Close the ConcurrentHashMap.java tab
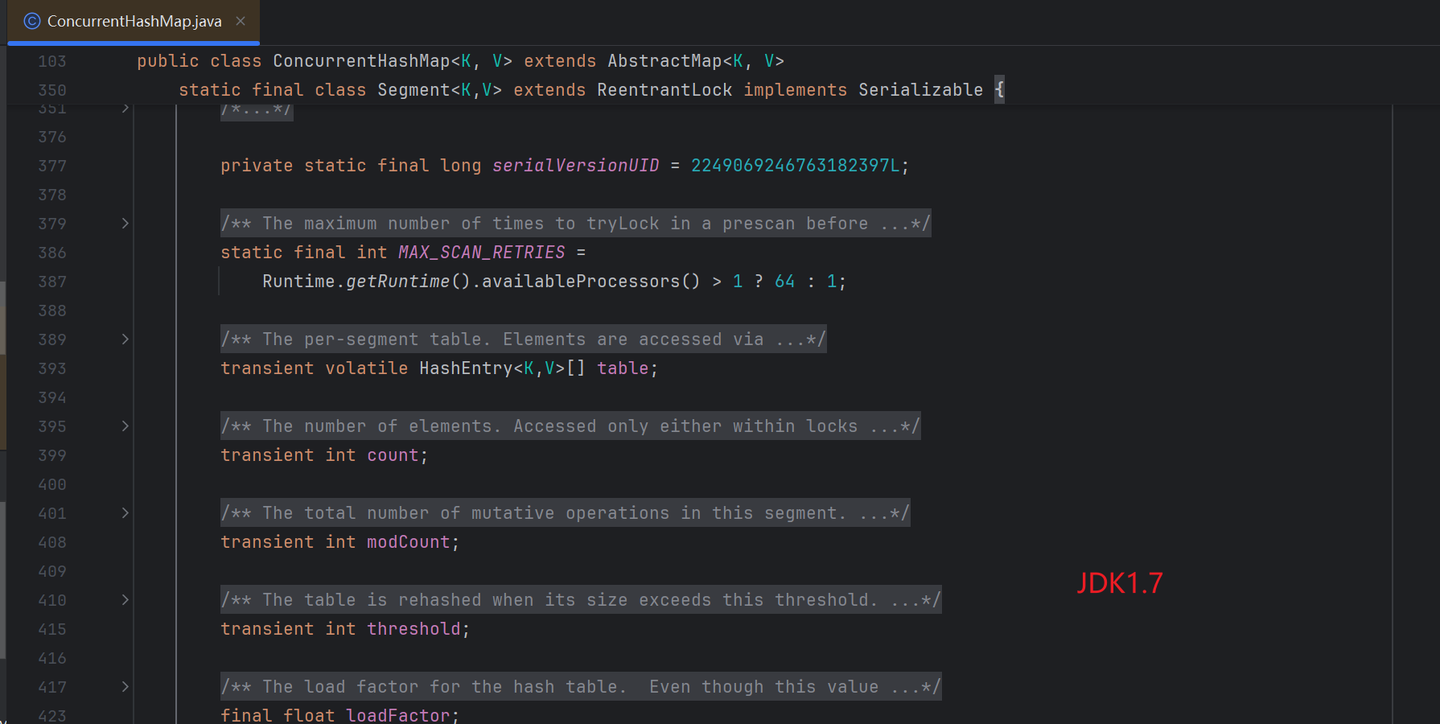Viewport: 1440px width, 724px height. (x=241, y=21)
